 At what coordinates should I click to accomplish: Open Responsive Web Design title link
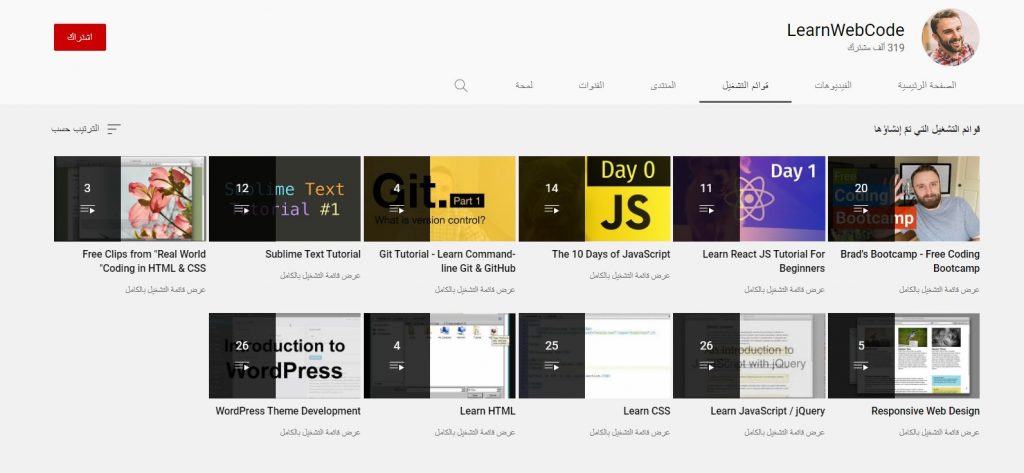point(925,411)
